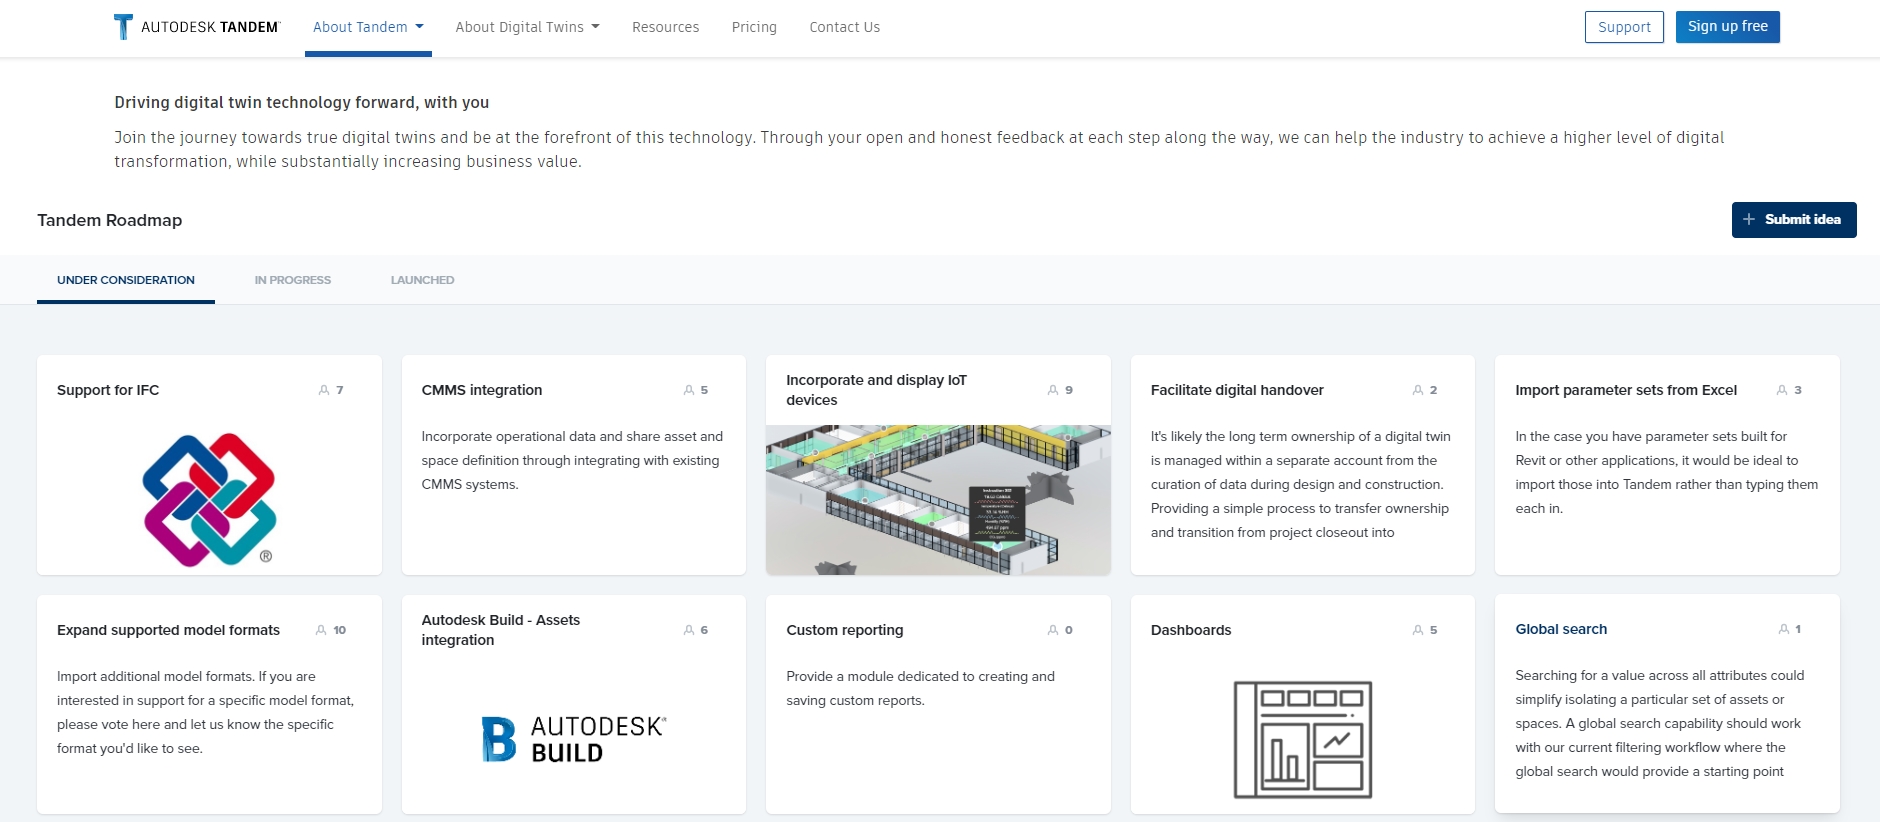Viewport: 1880px width, 822px height.
Task: Click vote icon on Import parameter sets card
Action: click(x=1782, y=390)
